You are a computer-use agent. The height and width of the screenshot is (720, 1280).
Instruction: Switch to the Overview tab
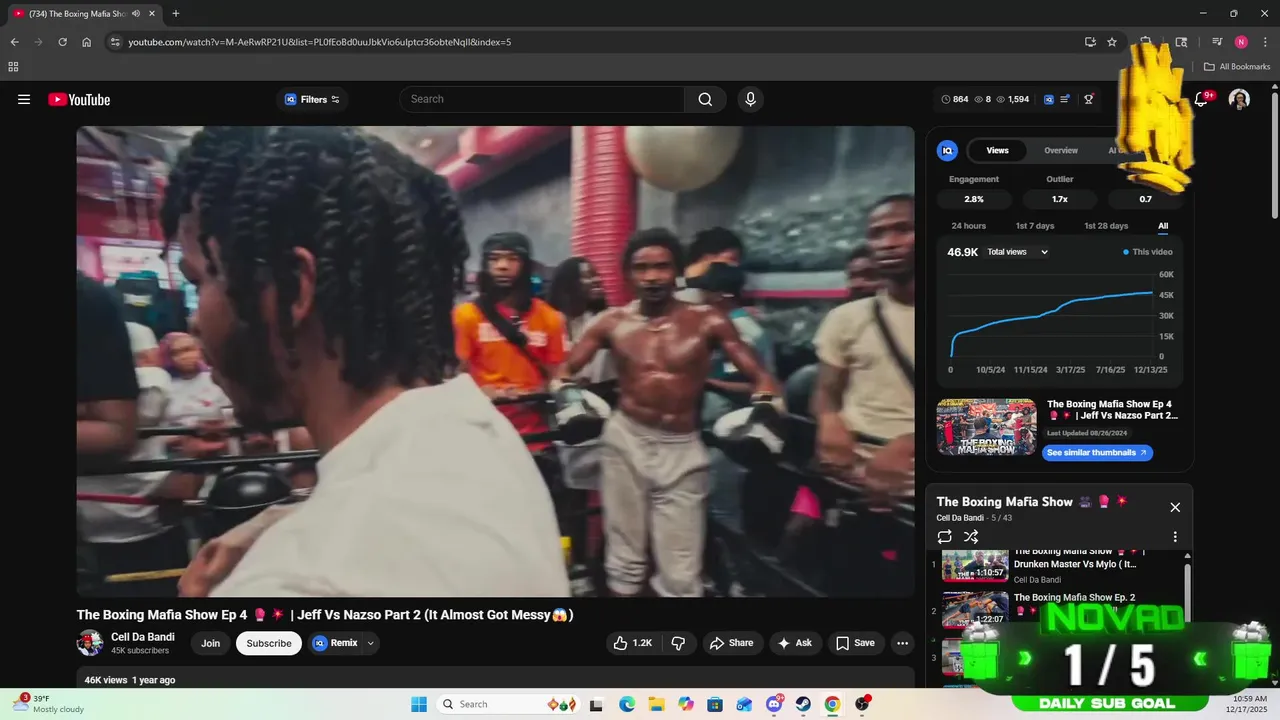(x=1061, y=150)
